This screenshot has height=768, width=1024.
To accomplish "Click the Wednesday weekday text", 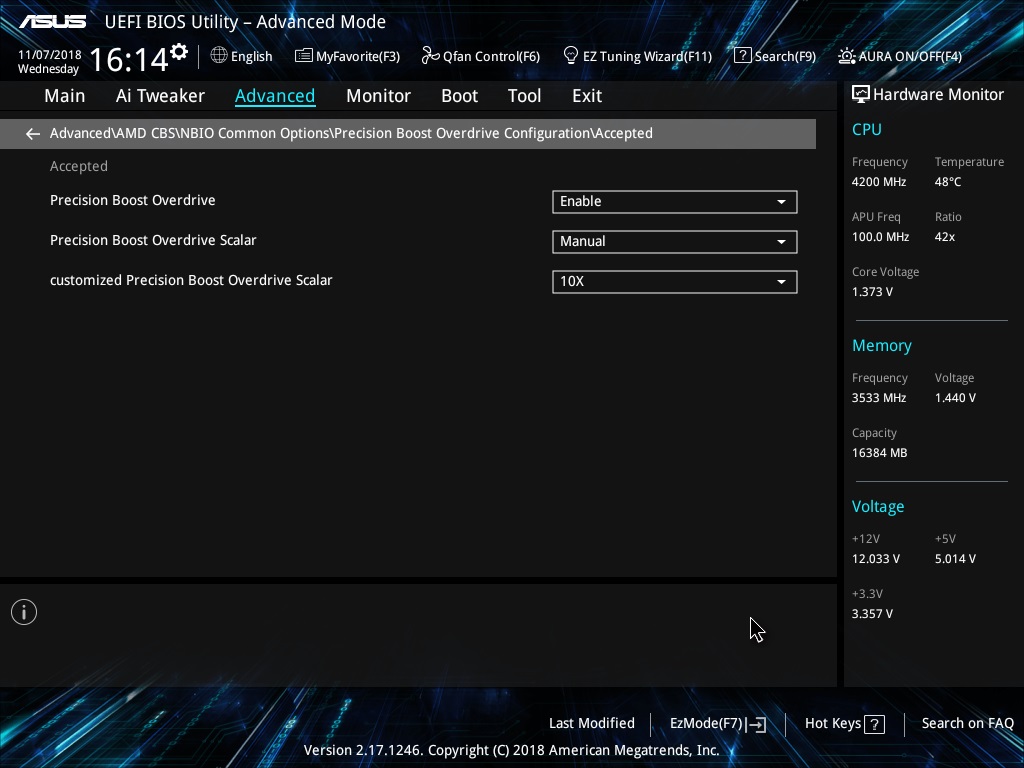I will pos(48,69).
